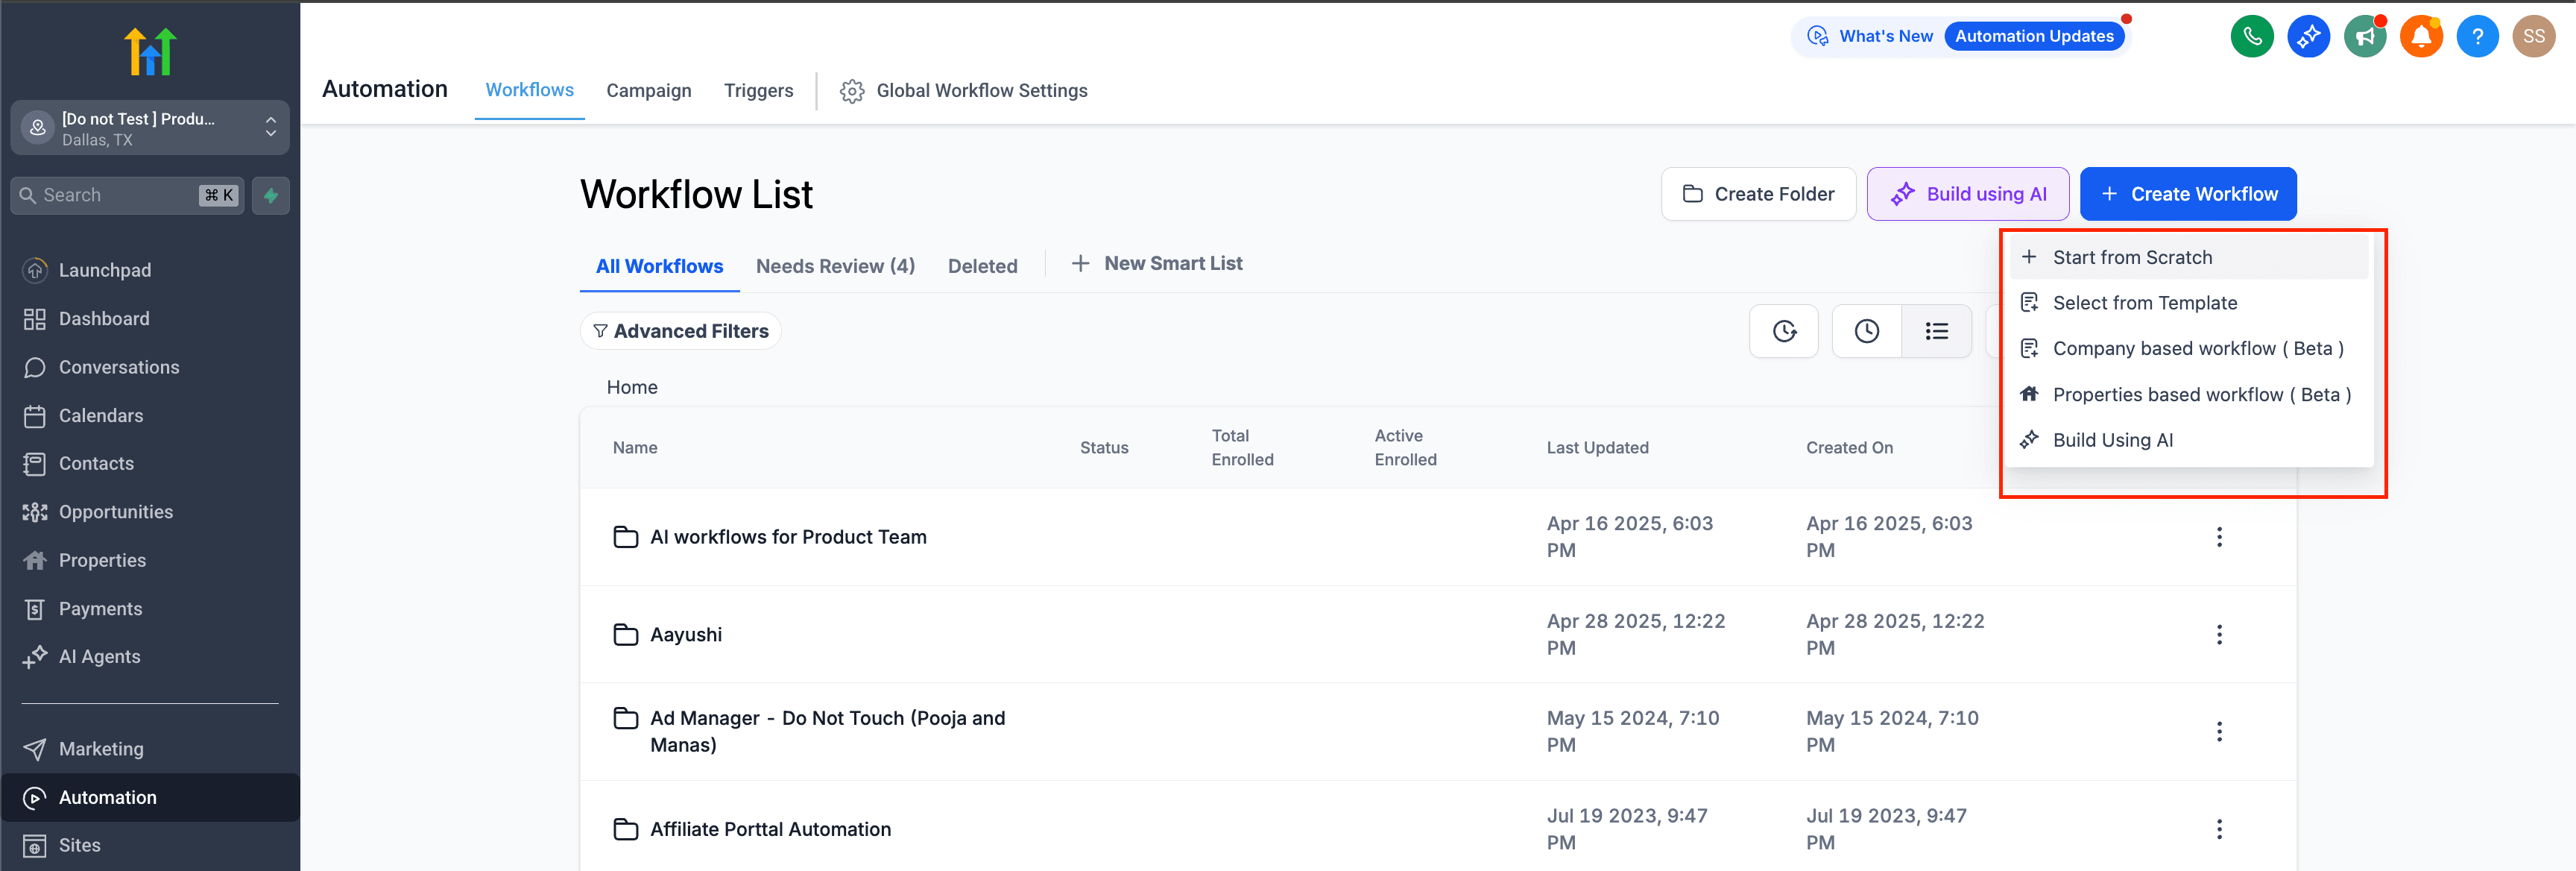Open the orange notifications bell

point(2421,36)
